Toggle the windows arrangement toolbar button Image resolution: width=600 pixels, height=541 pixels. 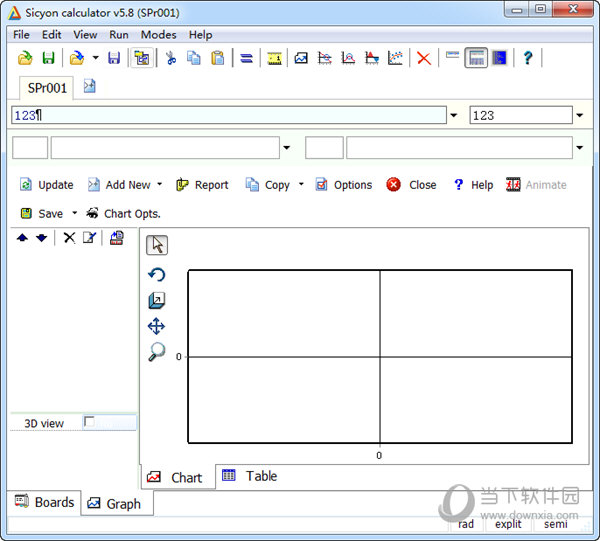[x=142, y=58]
